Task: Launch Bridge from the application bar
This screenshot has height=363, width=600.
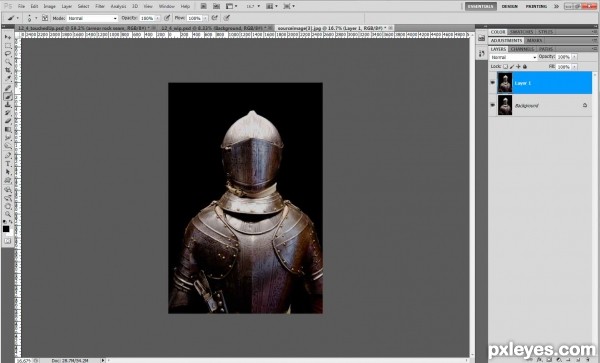Action: 204,6
